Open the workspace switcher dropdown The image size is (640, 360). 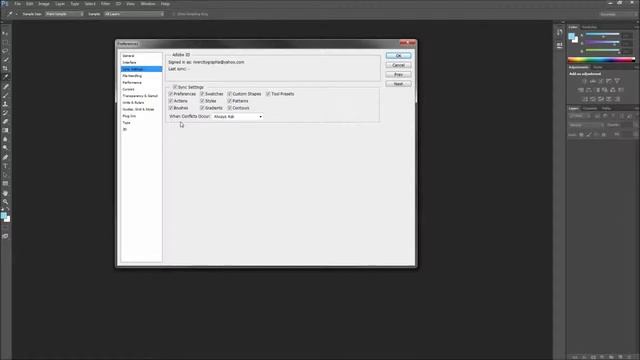[x=617, y=14]
